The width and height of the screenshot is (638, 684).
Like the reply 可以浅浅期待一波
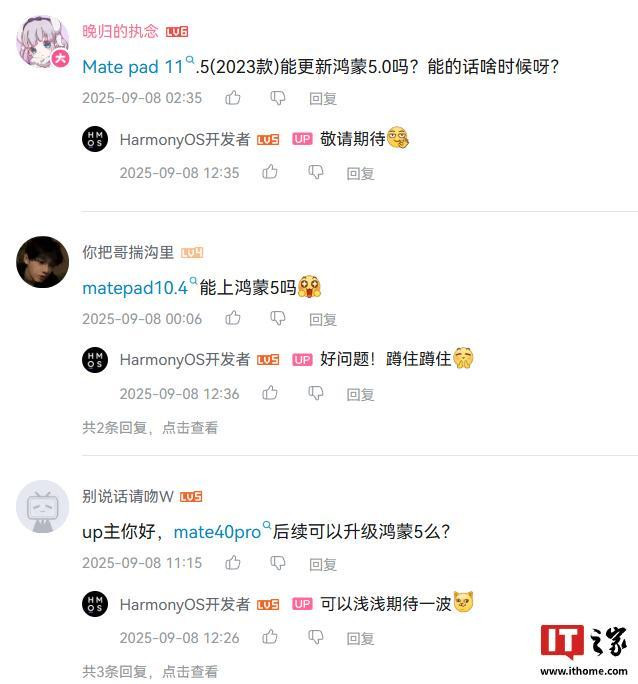tap(270, 637)
